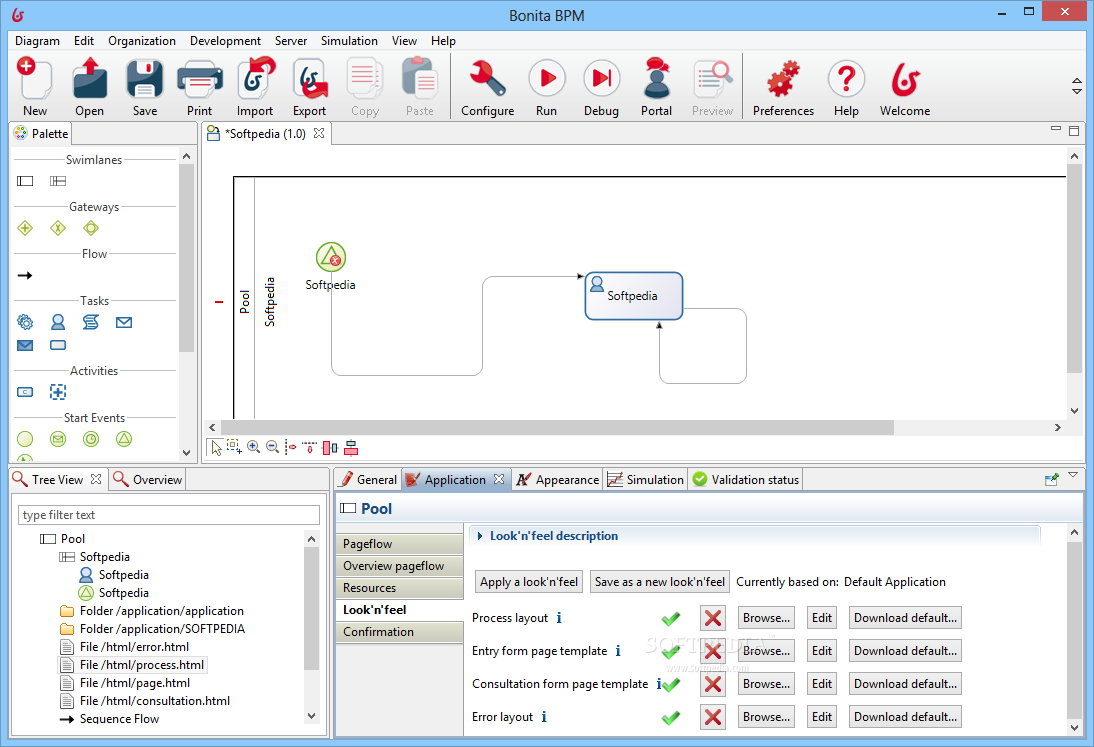Click the palette vertical scrollbar
Screen dimensions: 1094x747
(186, 258)
